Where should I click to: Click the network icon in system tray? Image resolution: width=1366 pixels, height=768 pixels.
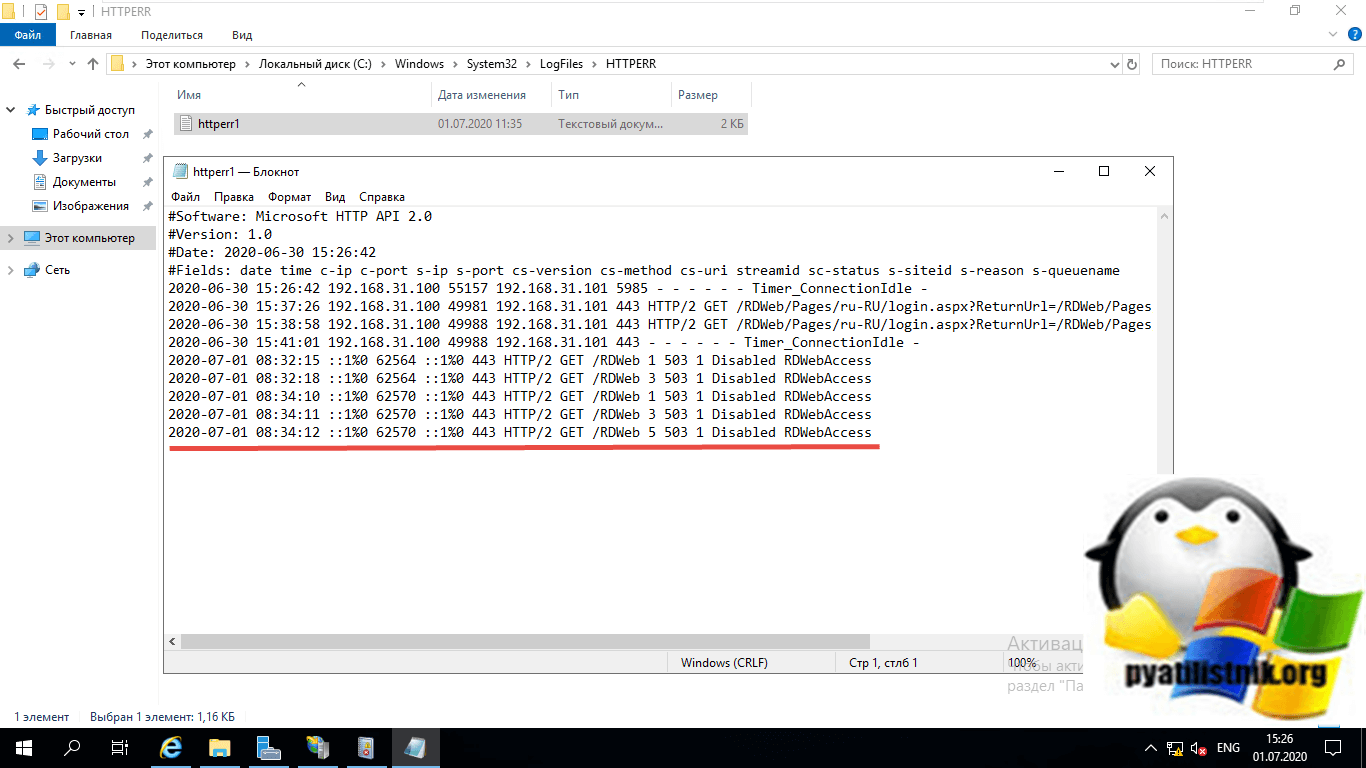tap(1174, 748)
